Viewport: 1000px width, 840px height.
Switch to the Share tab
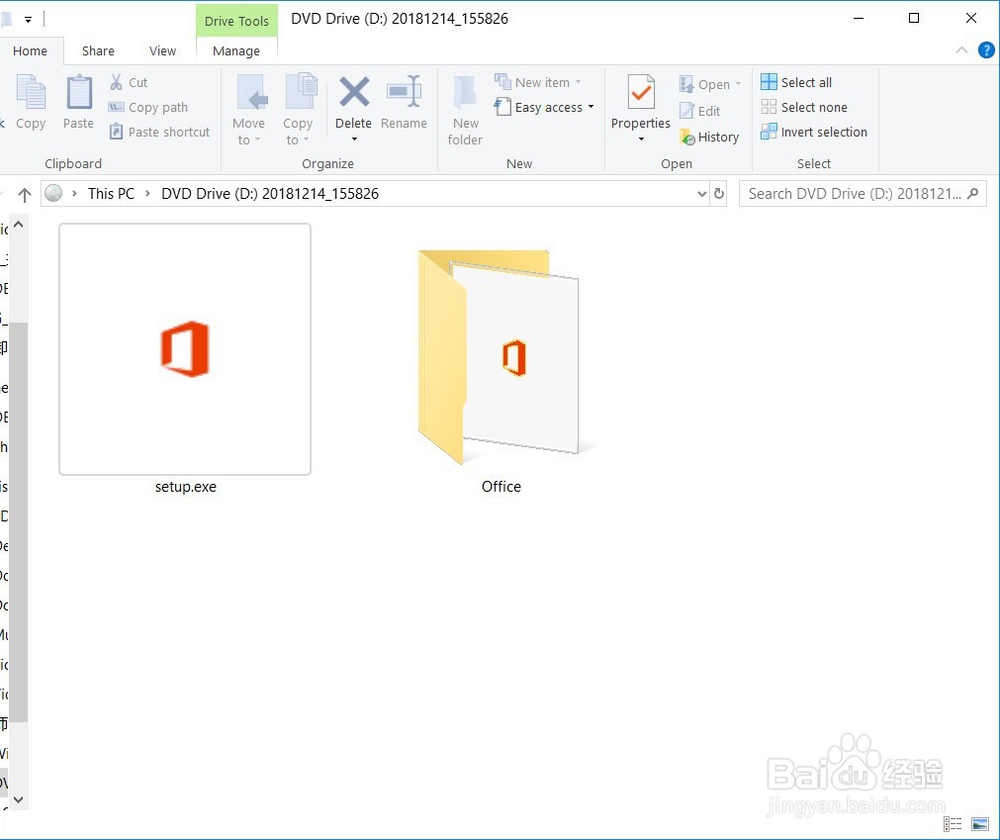98,51
